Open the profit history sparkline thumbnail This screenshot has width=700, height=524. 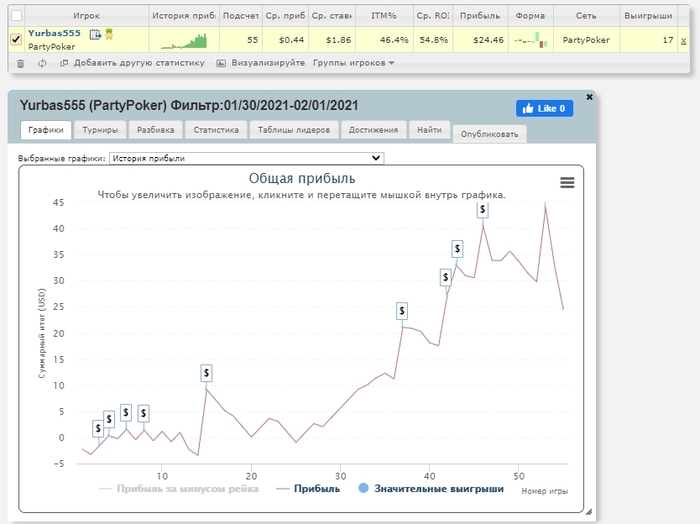click(x=184, y=41)
